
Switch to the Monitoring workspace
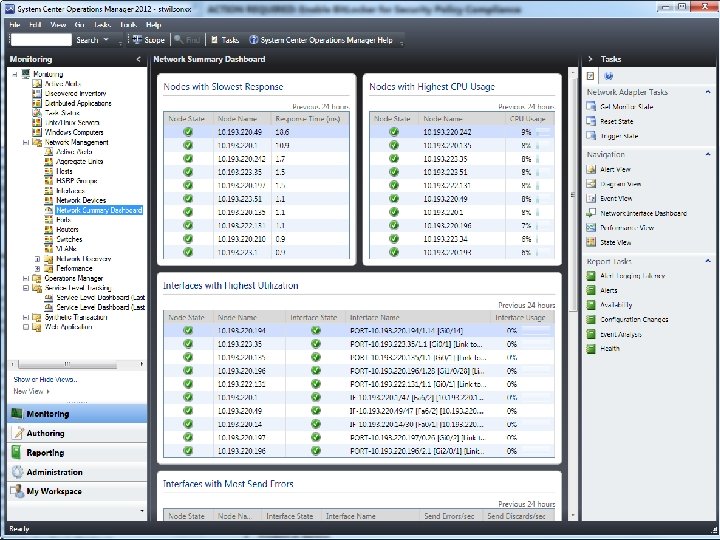[x=77, y=414]
